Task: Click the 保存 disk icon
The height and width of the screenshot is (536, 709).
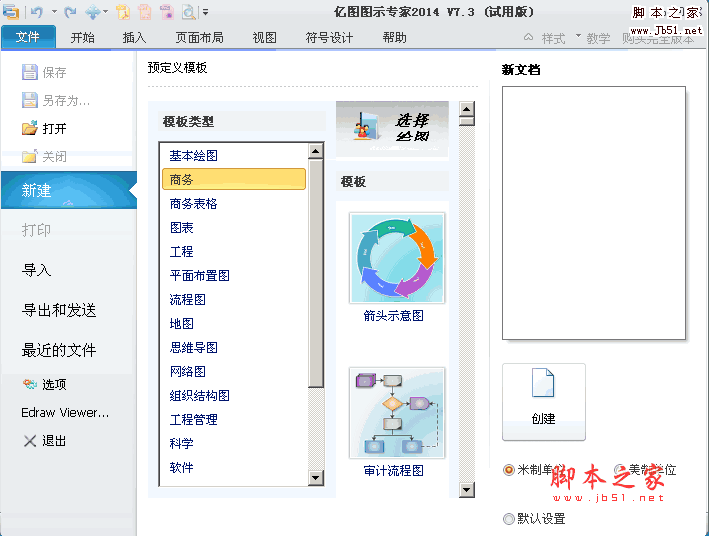Action: (x=30, y=72)
